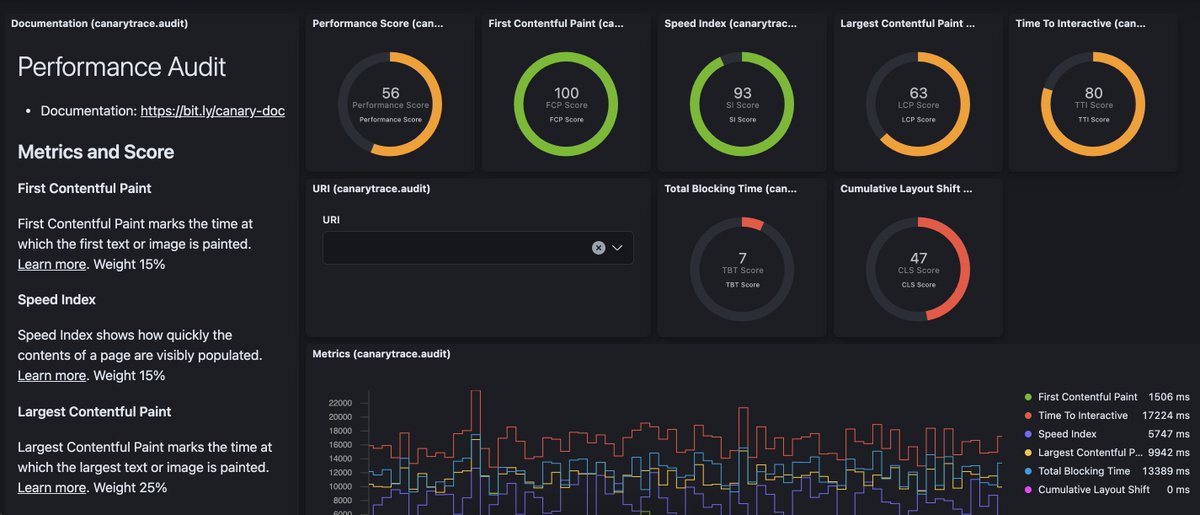Click the 1506 ms legend value
Viewport: 1200px width, 515px height.
1170,397
